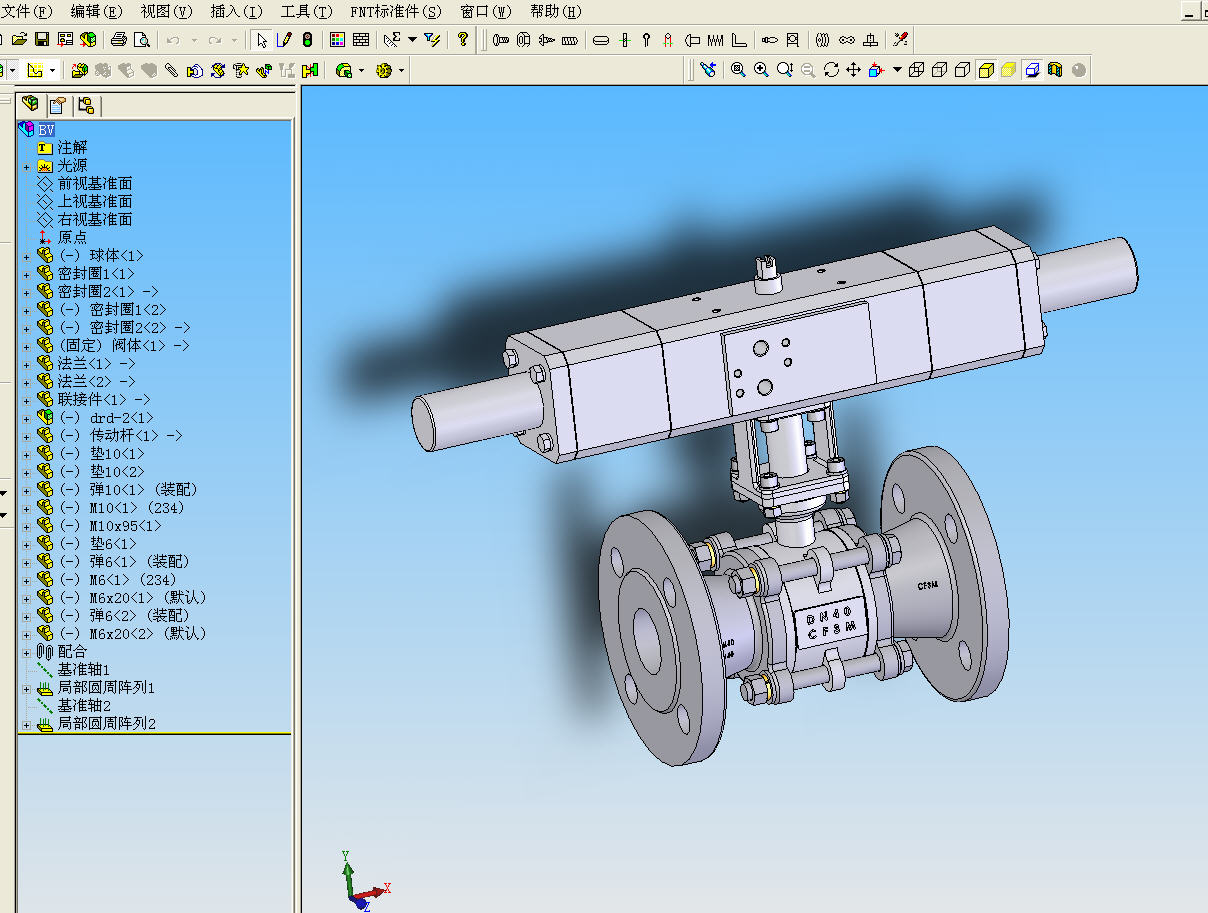
Task: Switch to Wireframe display mode
Action: pos(916,70)
